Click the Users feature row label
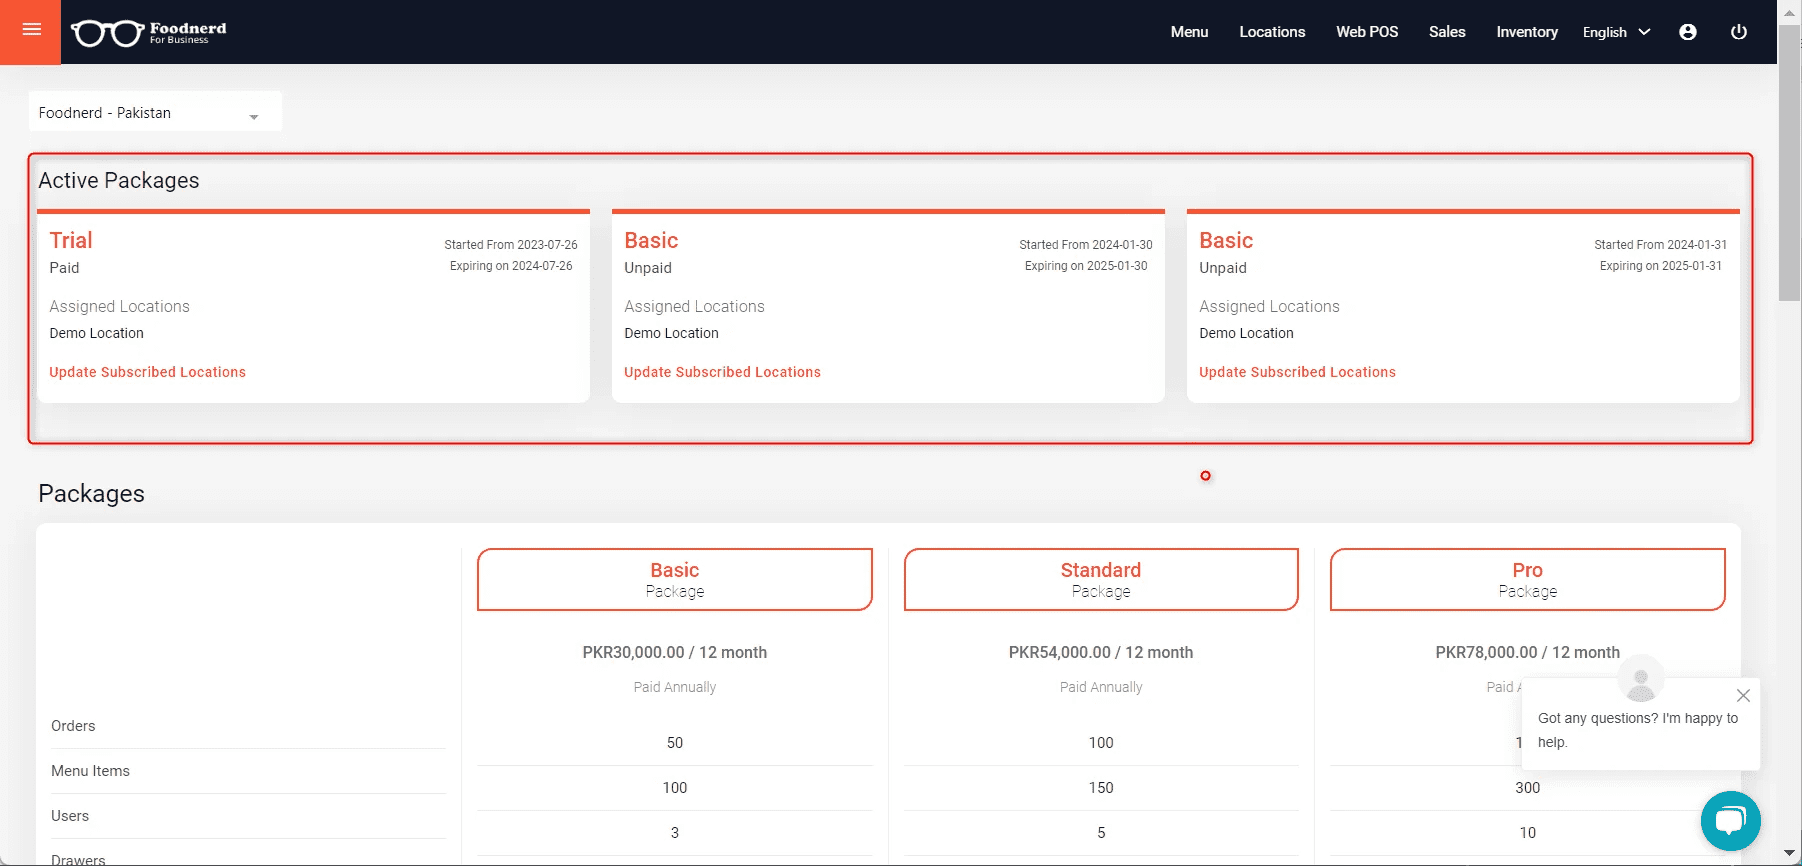 click(x=70, y=816)
